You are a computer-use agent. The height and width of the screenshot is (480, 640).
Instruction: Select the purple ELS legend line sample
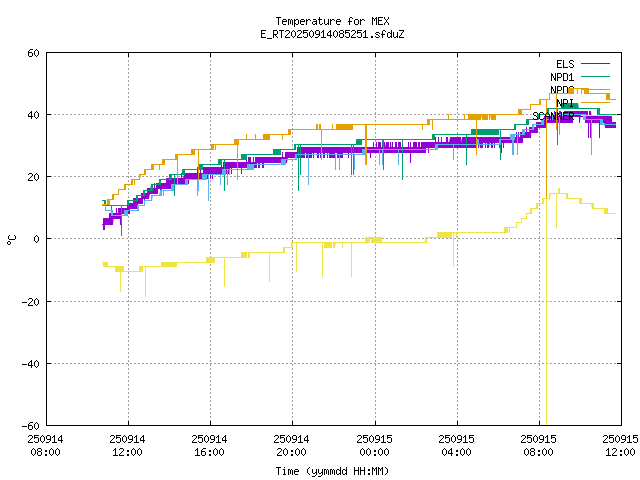point(595,64)
